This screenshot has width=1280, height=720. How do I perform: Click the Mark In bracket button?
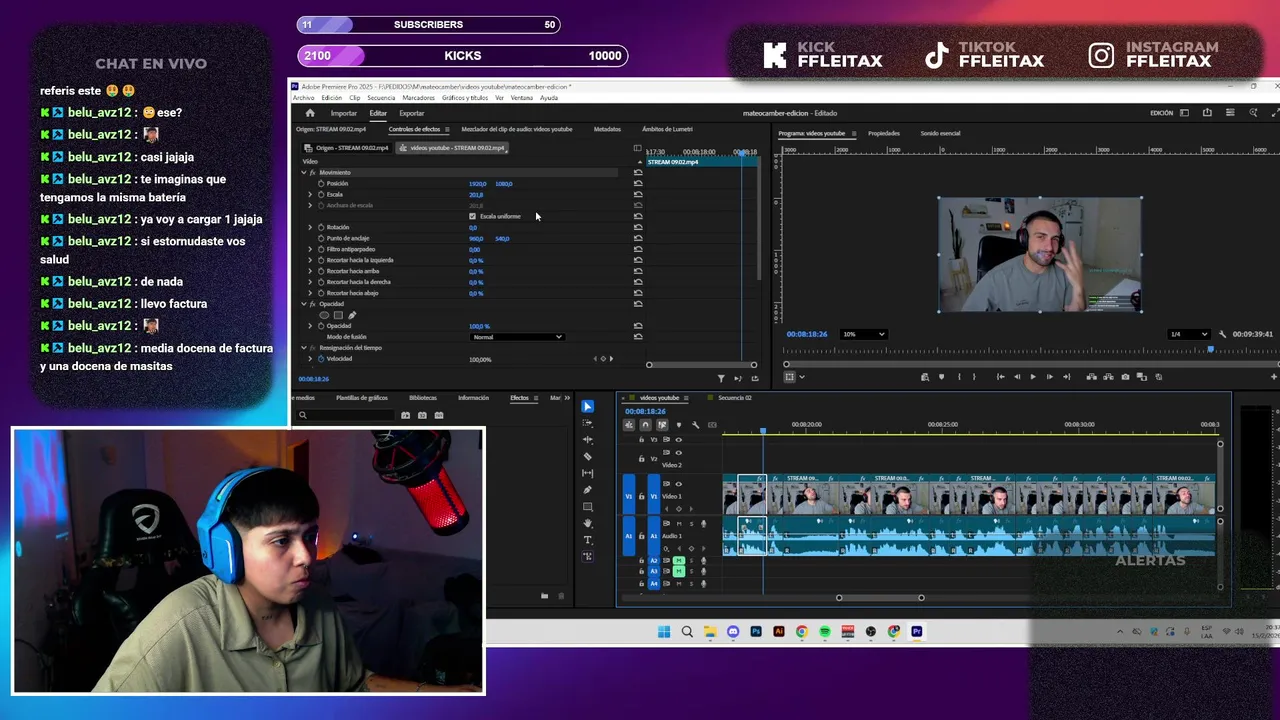coord(959,377)
